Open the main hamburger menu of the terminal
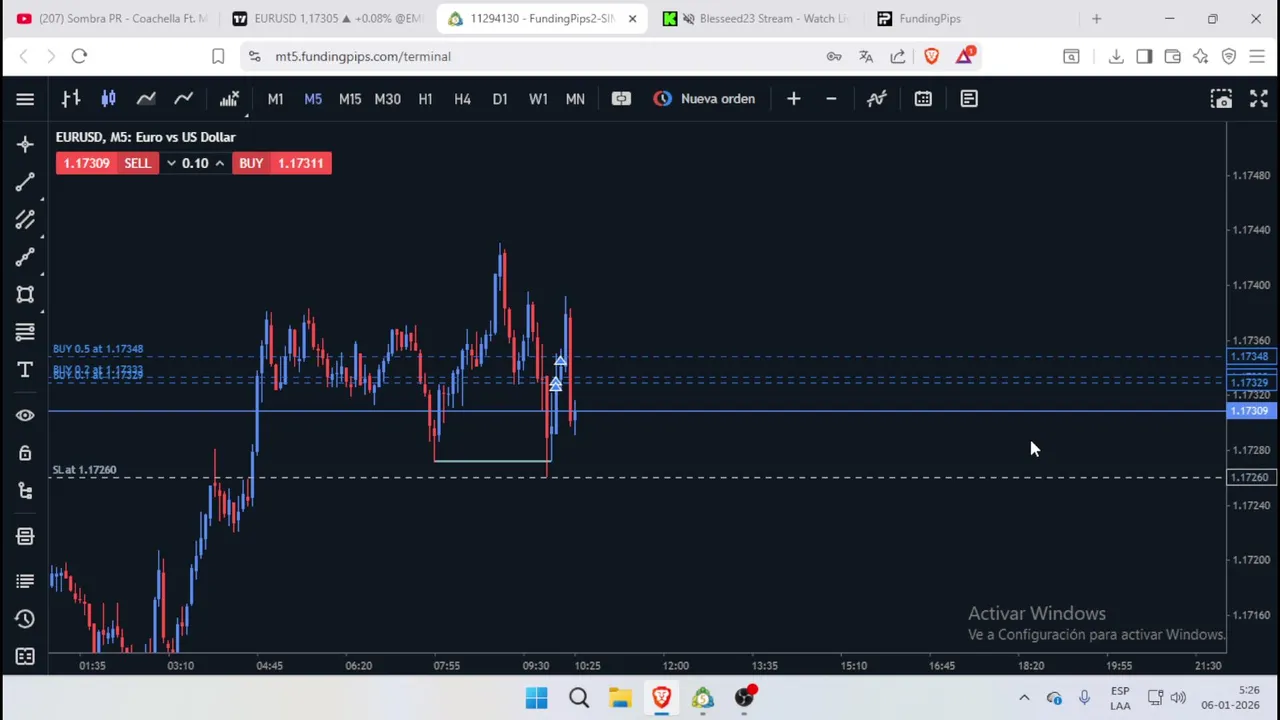Screen dimensions: 1280x720 point(25,99)
